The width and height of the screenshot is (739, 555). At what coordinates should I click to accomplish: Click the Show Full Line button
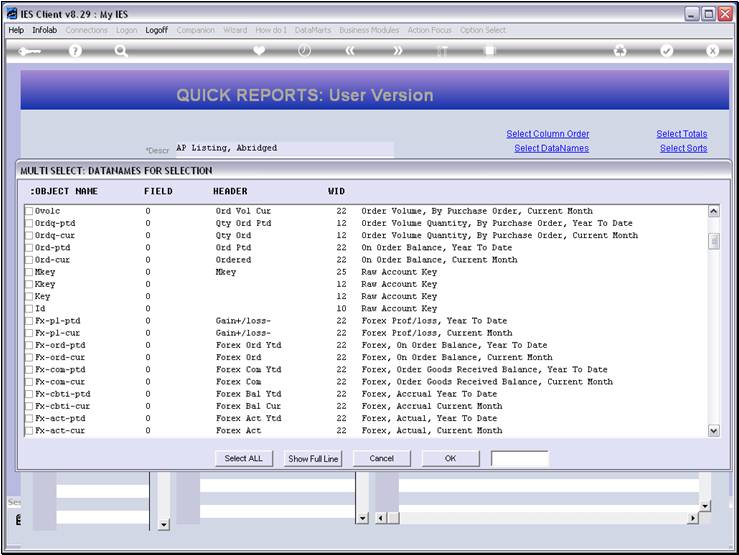point(313,458)
